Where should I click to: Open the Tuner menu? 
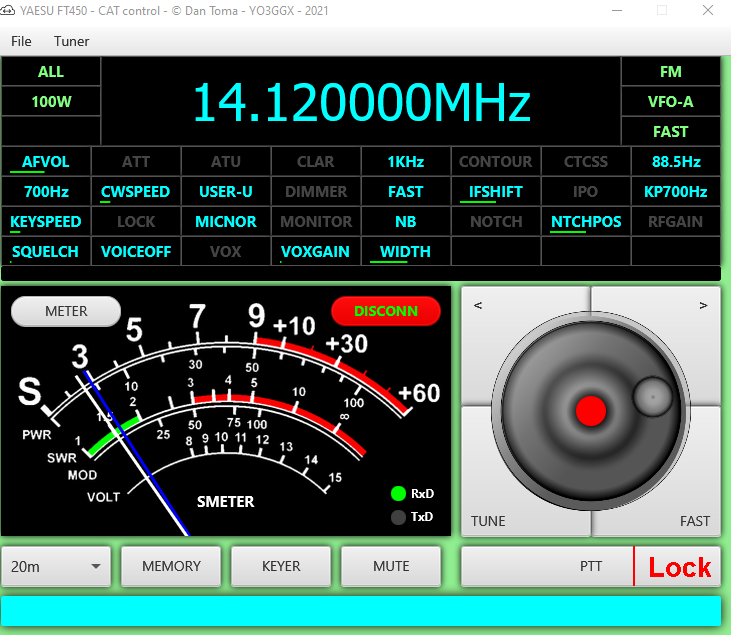point(71,41)
